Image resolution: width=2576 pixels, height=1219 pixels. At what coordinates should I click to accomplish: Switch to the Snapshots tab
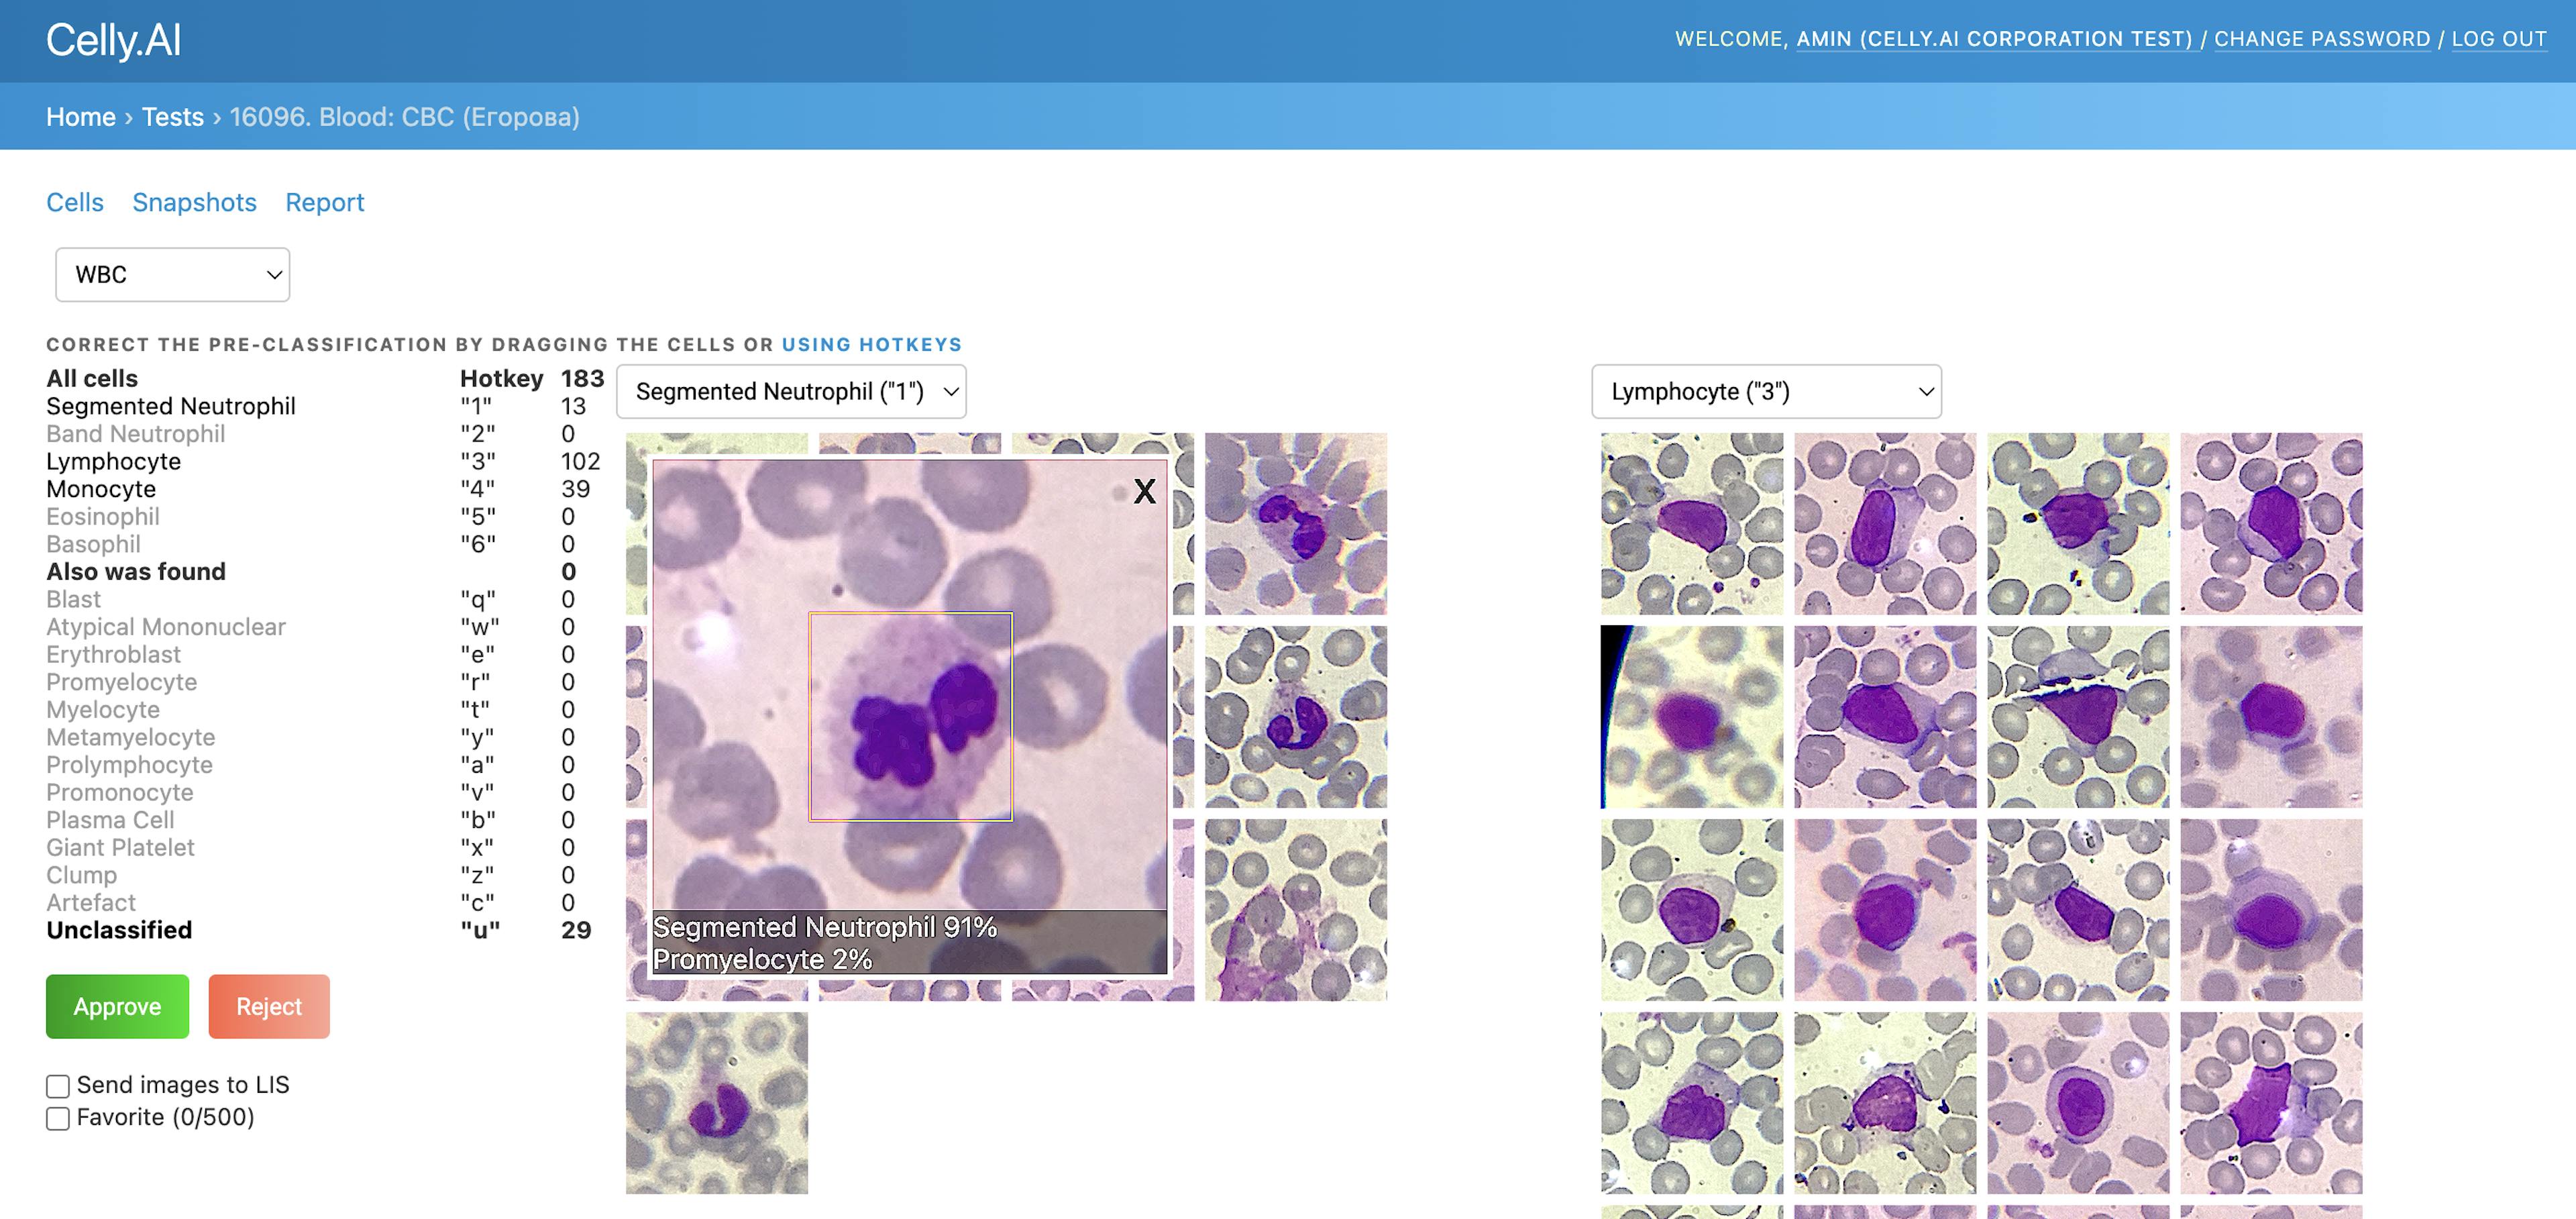(194, 202)
